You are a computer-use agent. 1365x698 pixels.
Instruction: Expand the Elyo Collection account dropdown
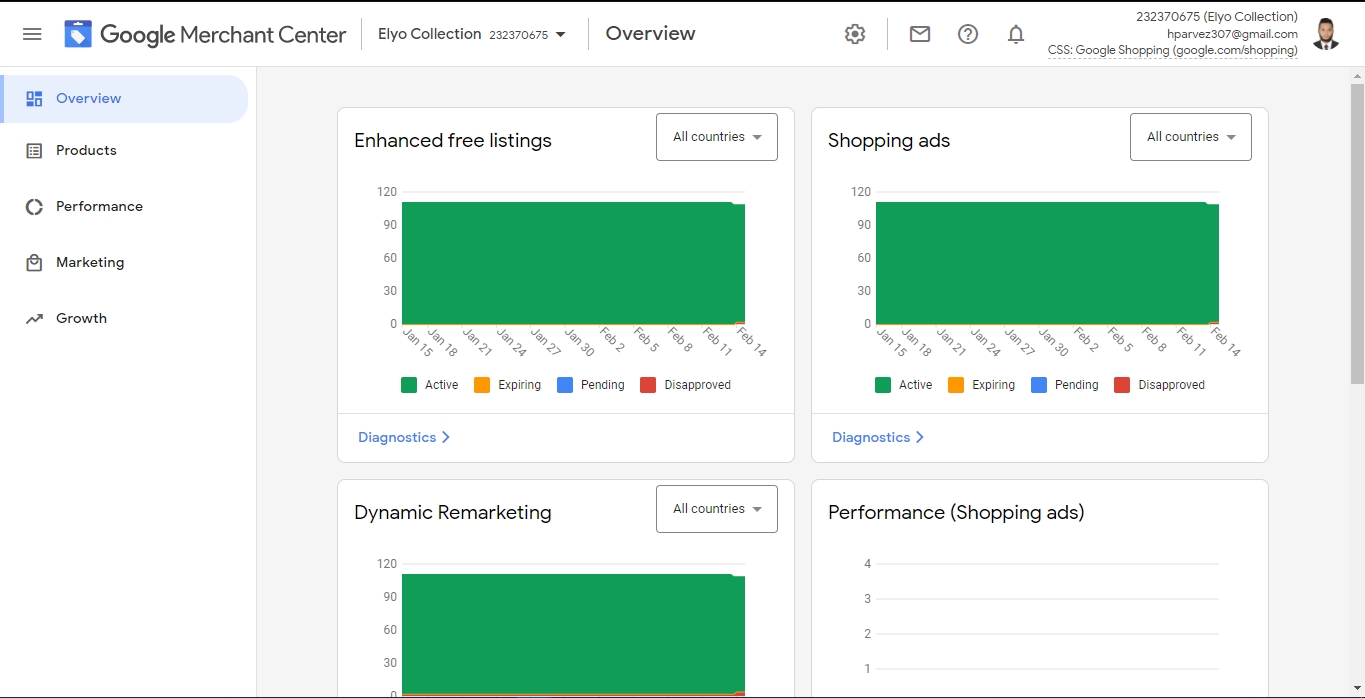click(x=471, y=34)
